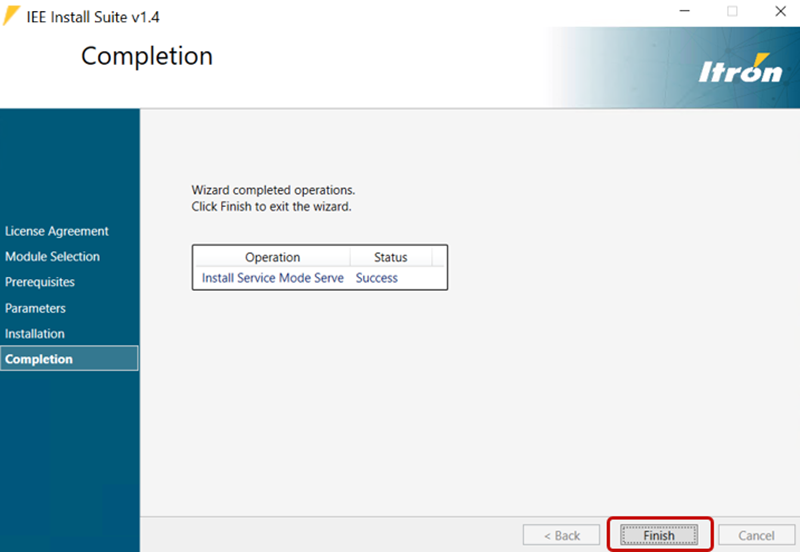
Task: Click the 'Wizard completed operations.' text
Action: tap(273, 190)
